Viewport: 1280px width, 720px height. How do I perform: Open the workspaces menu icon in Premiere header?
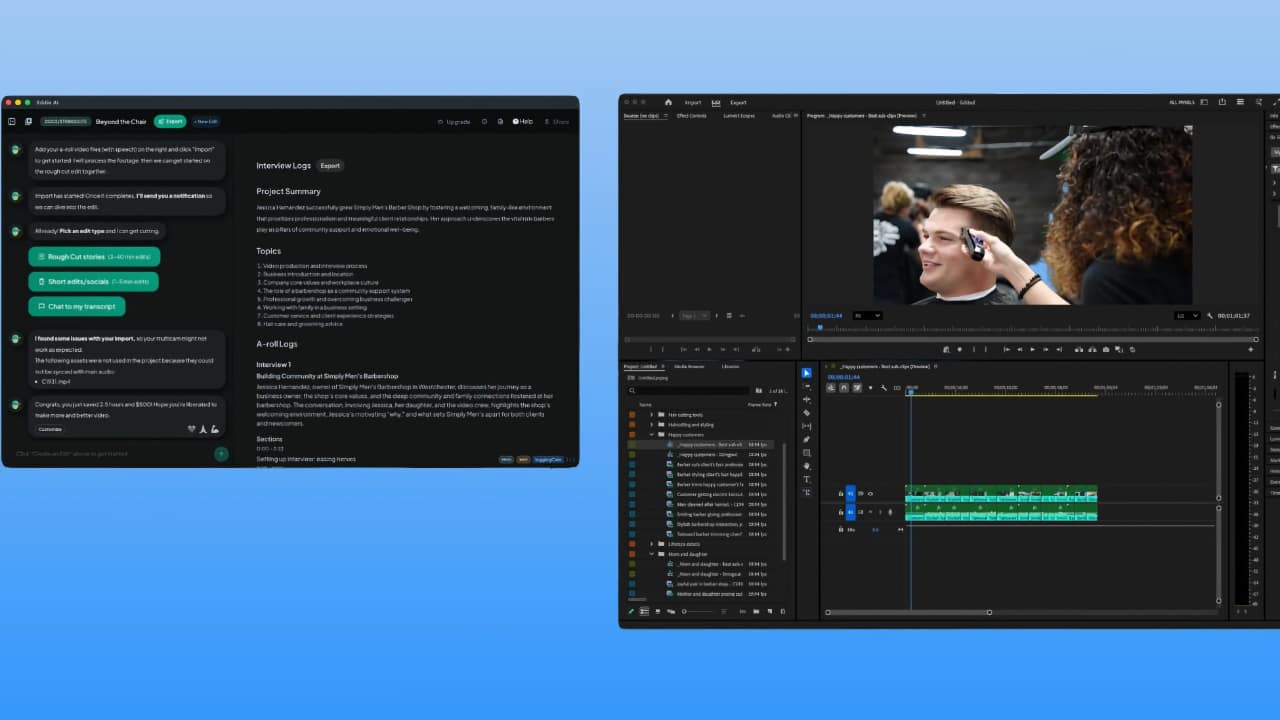coord(1204,102)
